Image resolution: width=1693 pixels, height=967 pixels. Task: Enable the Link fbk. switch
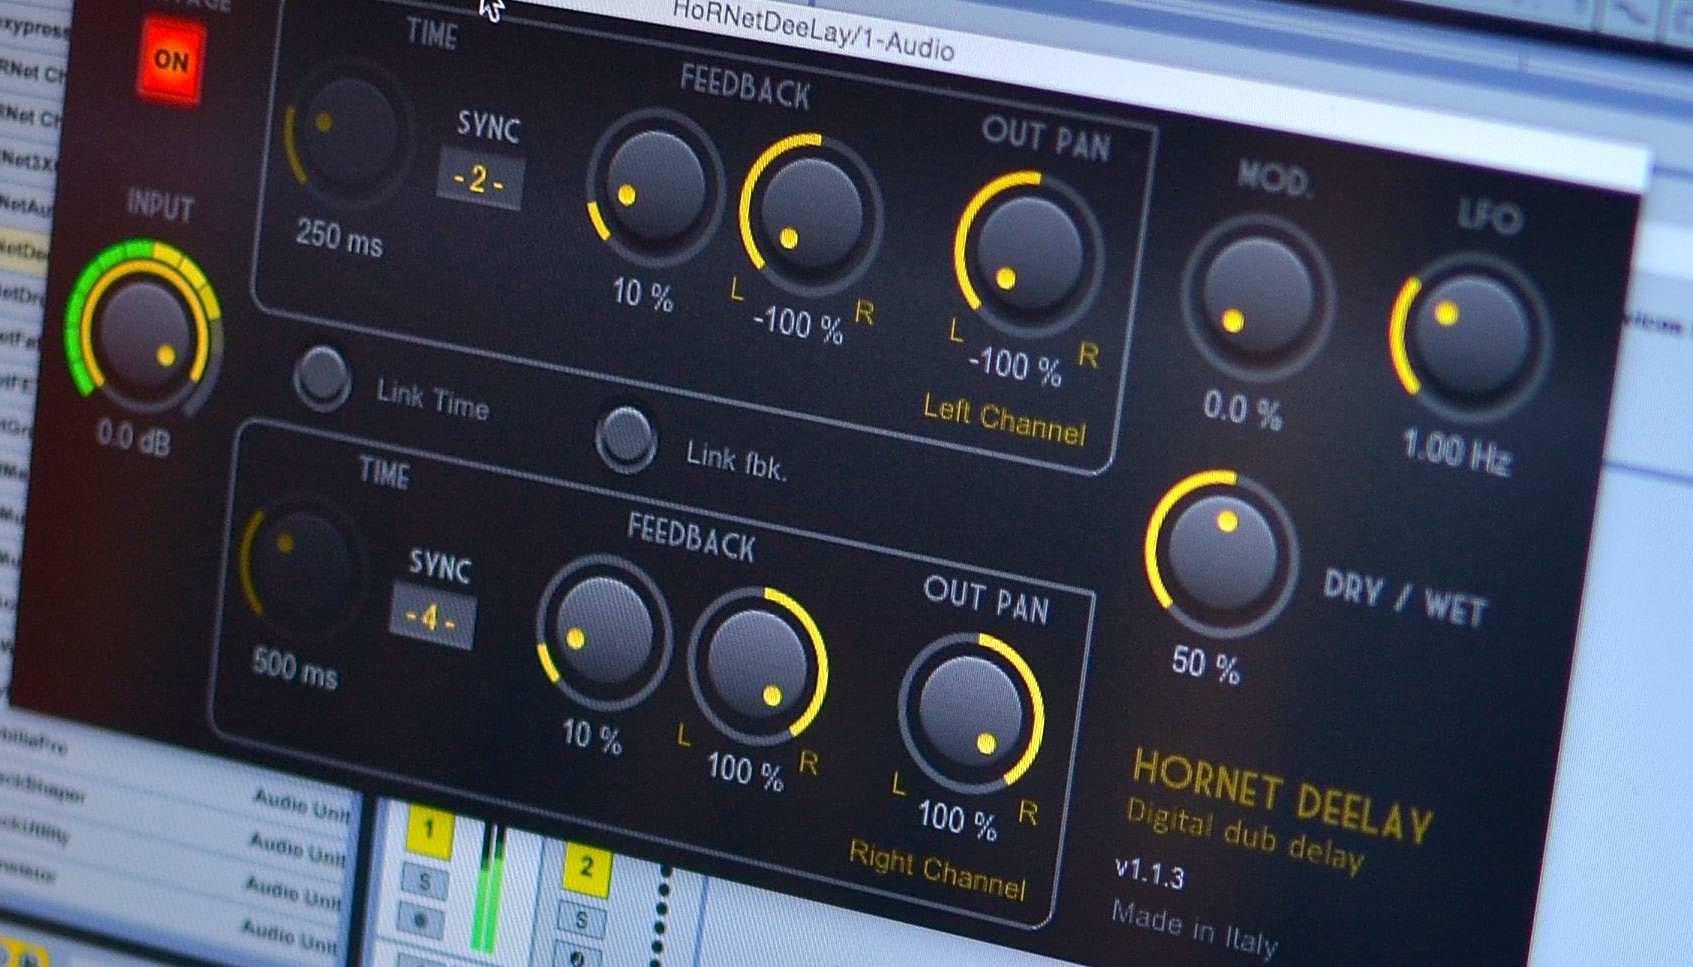click(x=627, y=439)
